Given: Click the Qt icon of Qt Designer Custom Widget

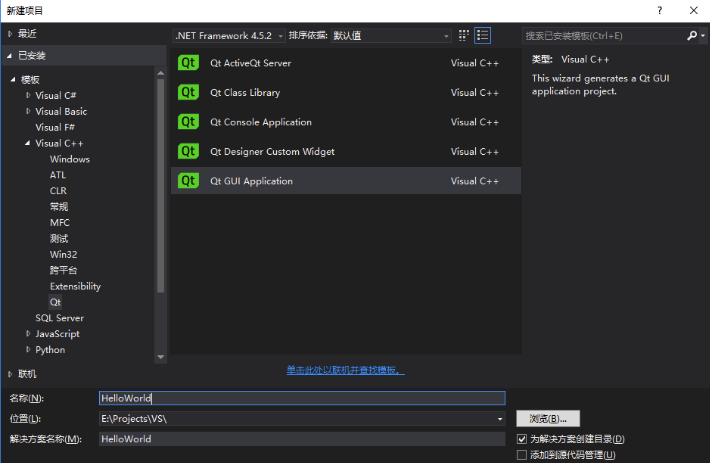Looking at the screenshot, I should pyautogui.click(x=188, y=151).
